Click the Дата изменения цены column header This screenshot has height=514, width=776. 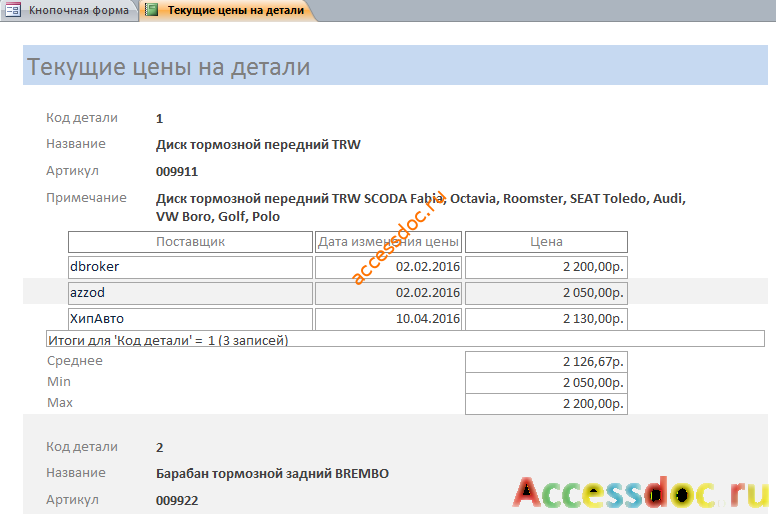(388, 242)
